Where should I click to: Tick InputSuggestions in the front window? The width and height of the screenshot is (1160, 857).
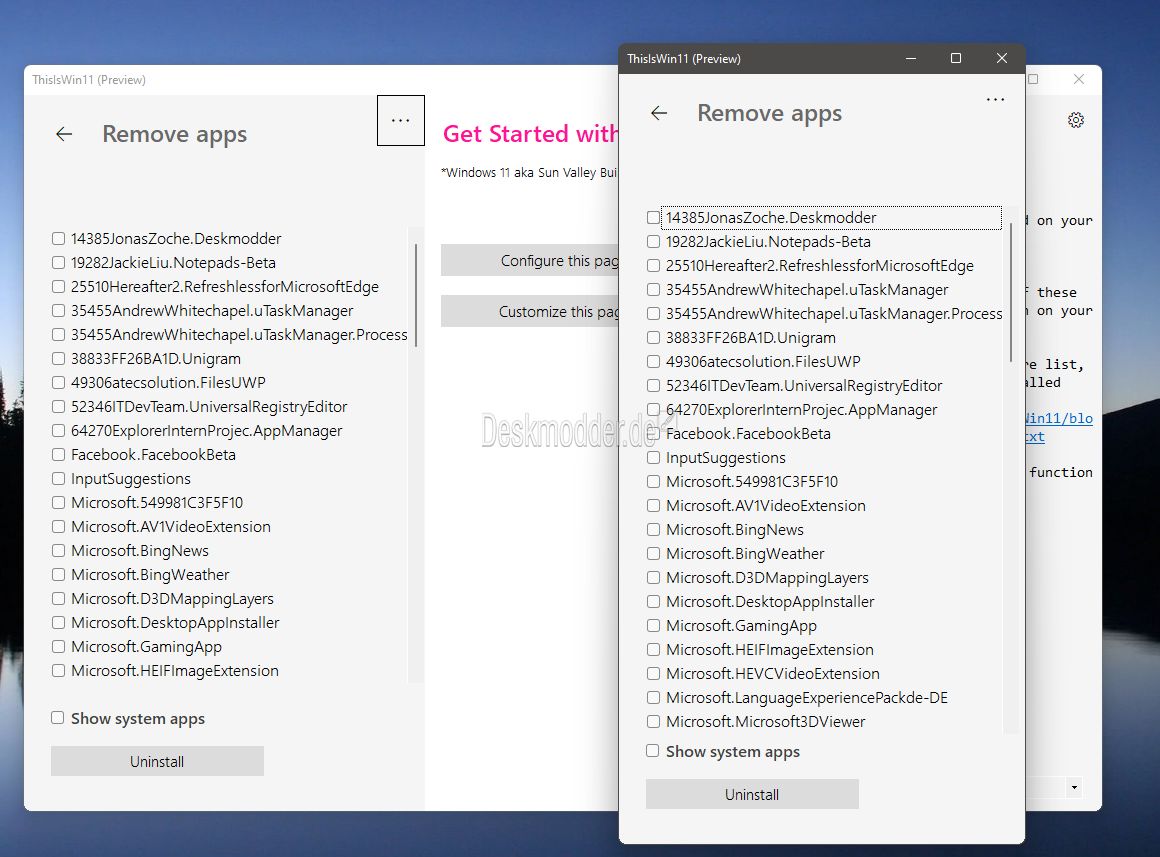pos(653,457)
